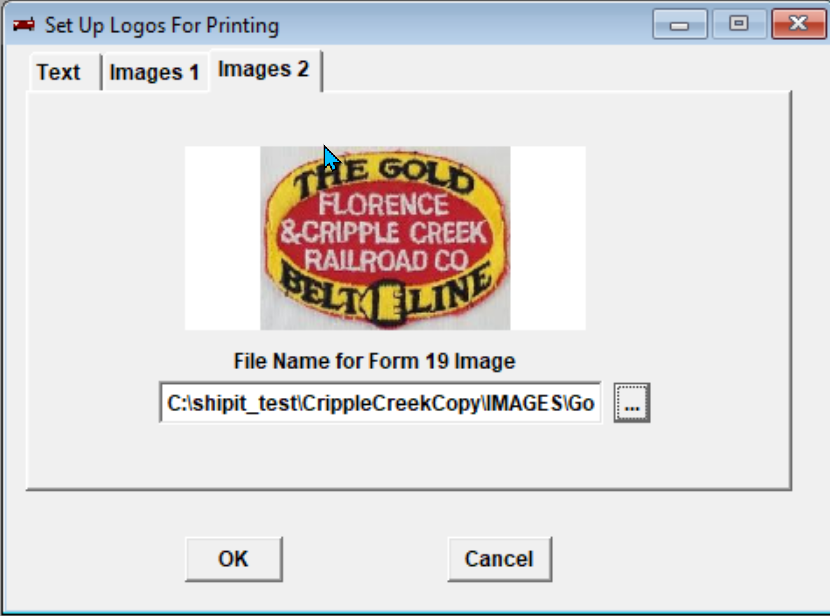This screenshot has height=616, width=830.
Task: Click the white margin left of the logo patch
Action: tap(222, 238)
